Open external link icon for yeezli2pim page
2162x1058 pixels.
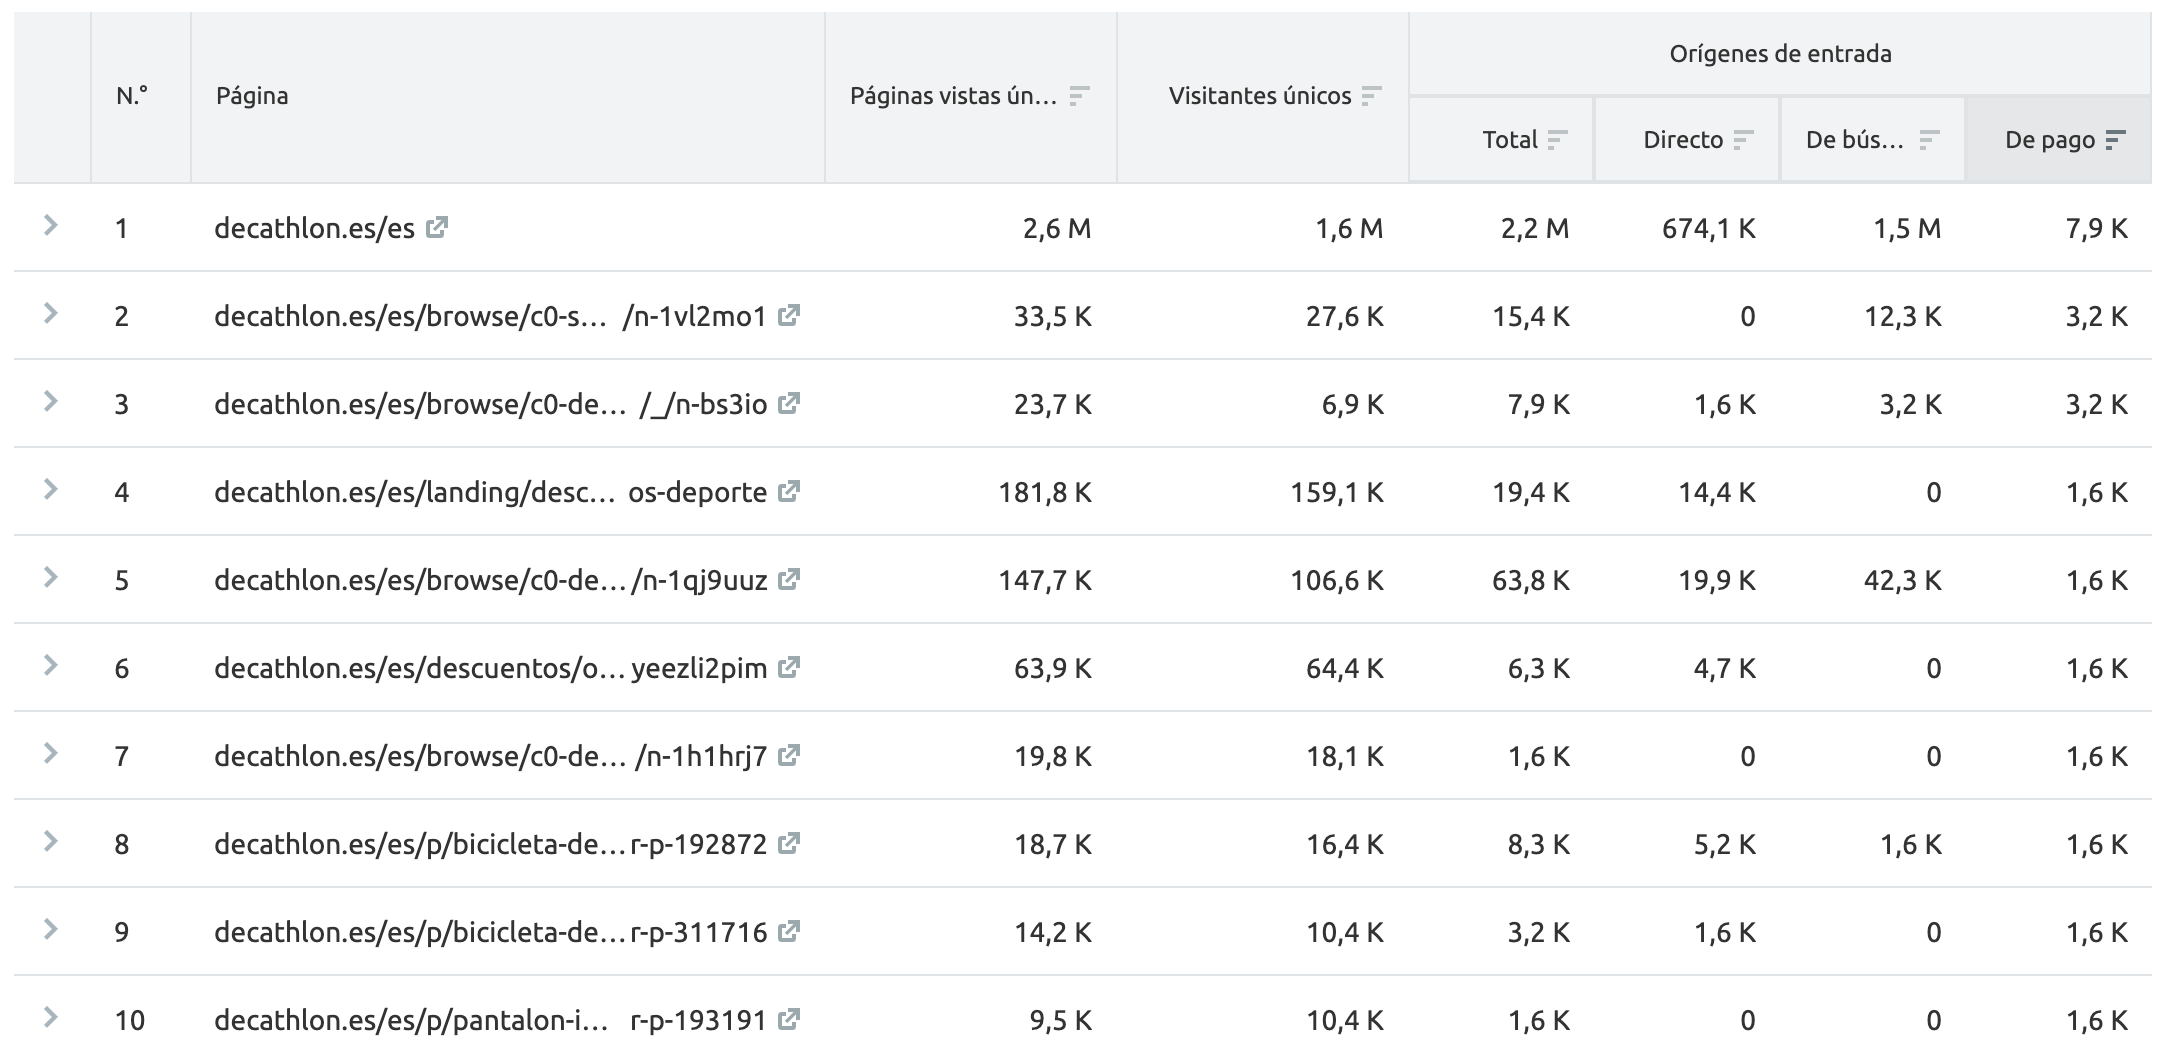[x=789, y=668]
